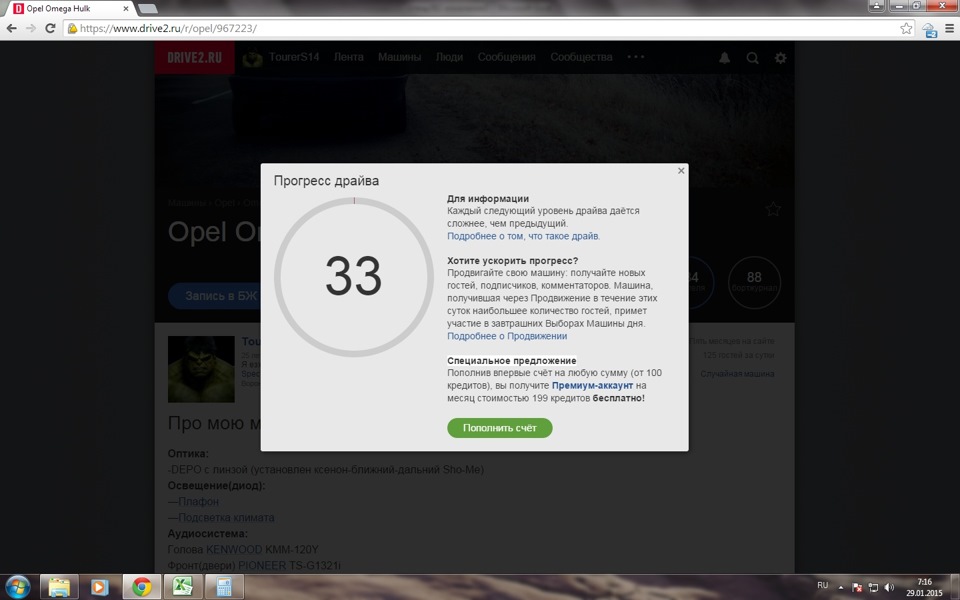
Task: Open the Подсветка климата link
Action: tap(226, 517)
